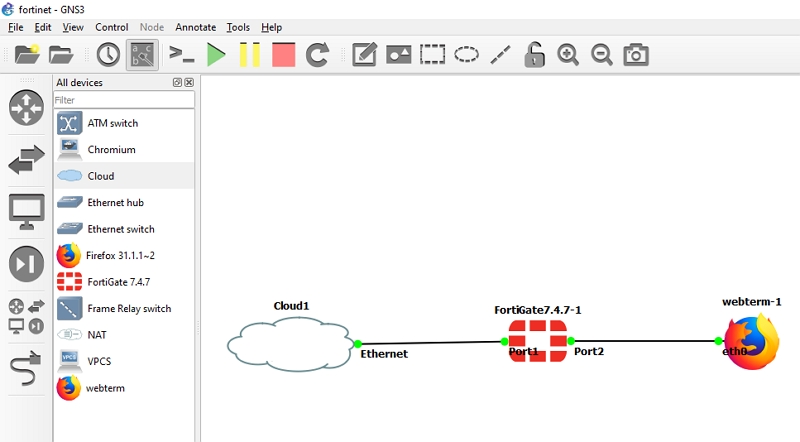Select Ethernet switch in device list

pos(124,229)
